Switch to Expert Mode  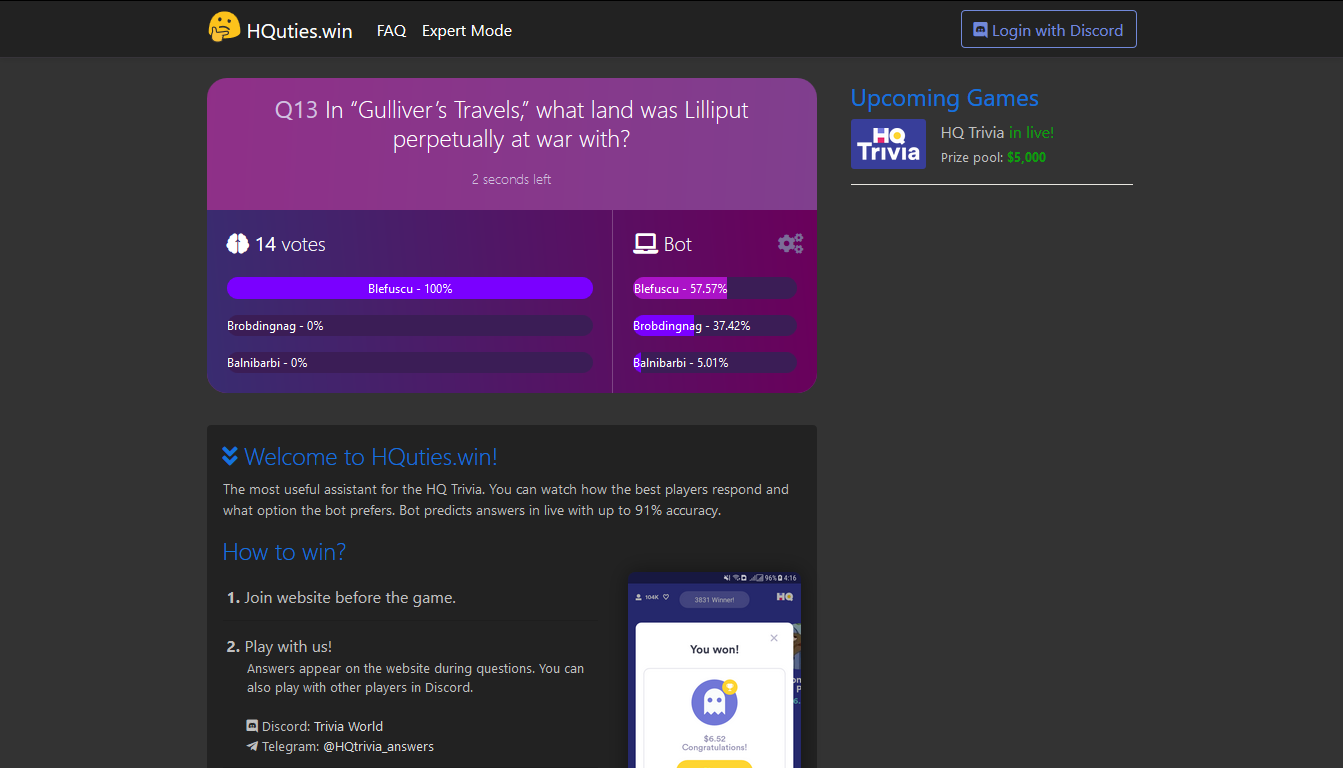467,31
